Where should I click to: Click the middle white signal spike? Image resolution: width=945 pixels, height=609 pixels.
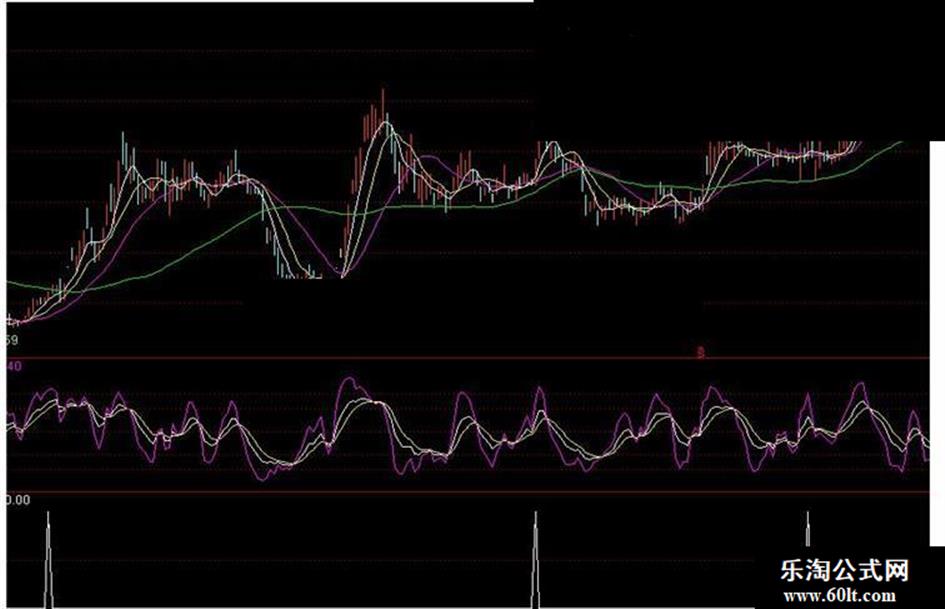(536, 560)
